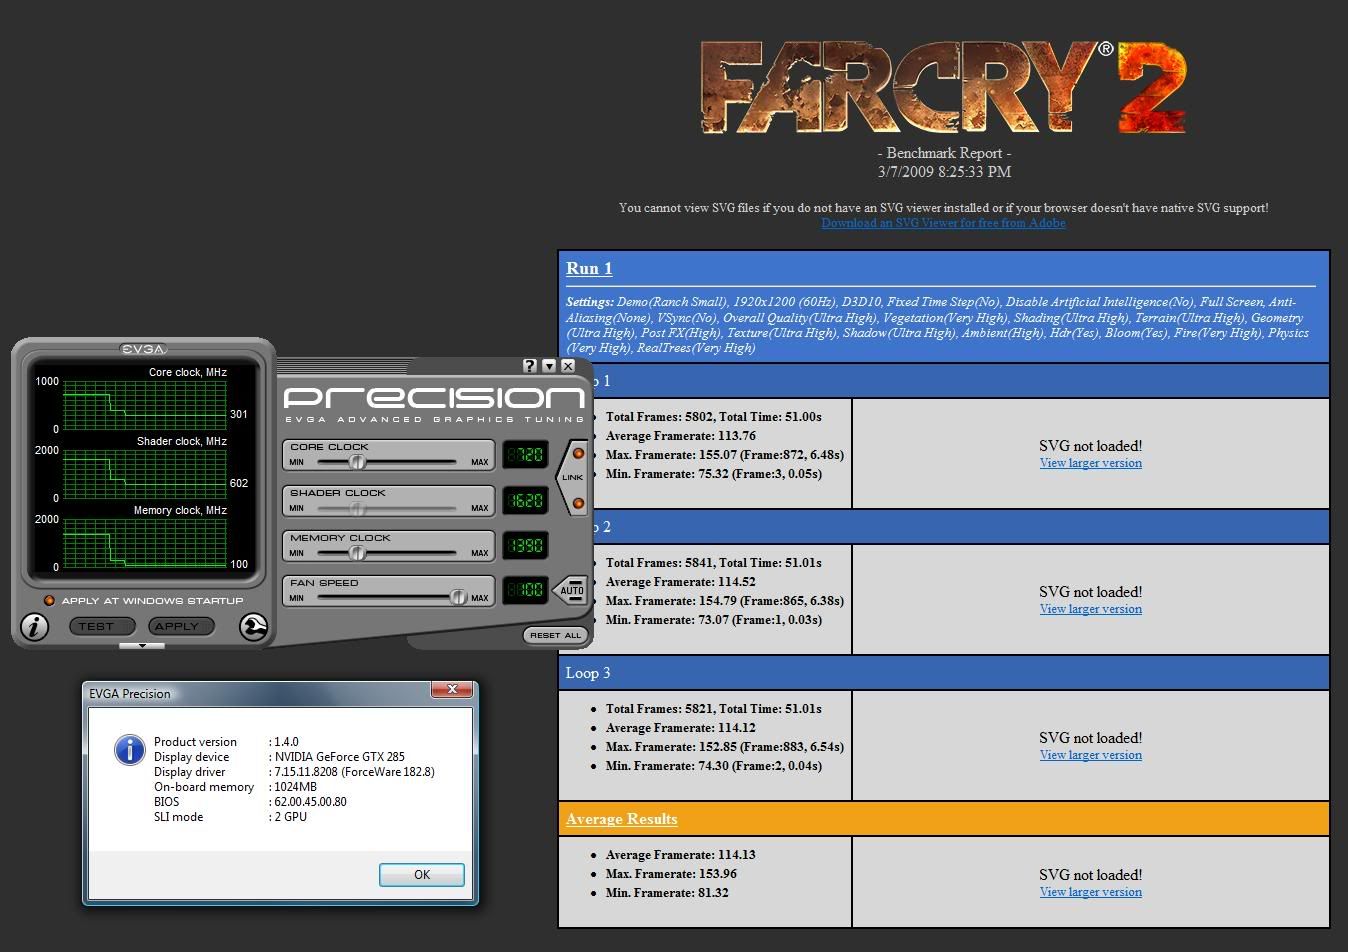The width and height of the screenshot is (1348, 952).
Task: Close the Precision tuning panel
Action: pos(568,366)
